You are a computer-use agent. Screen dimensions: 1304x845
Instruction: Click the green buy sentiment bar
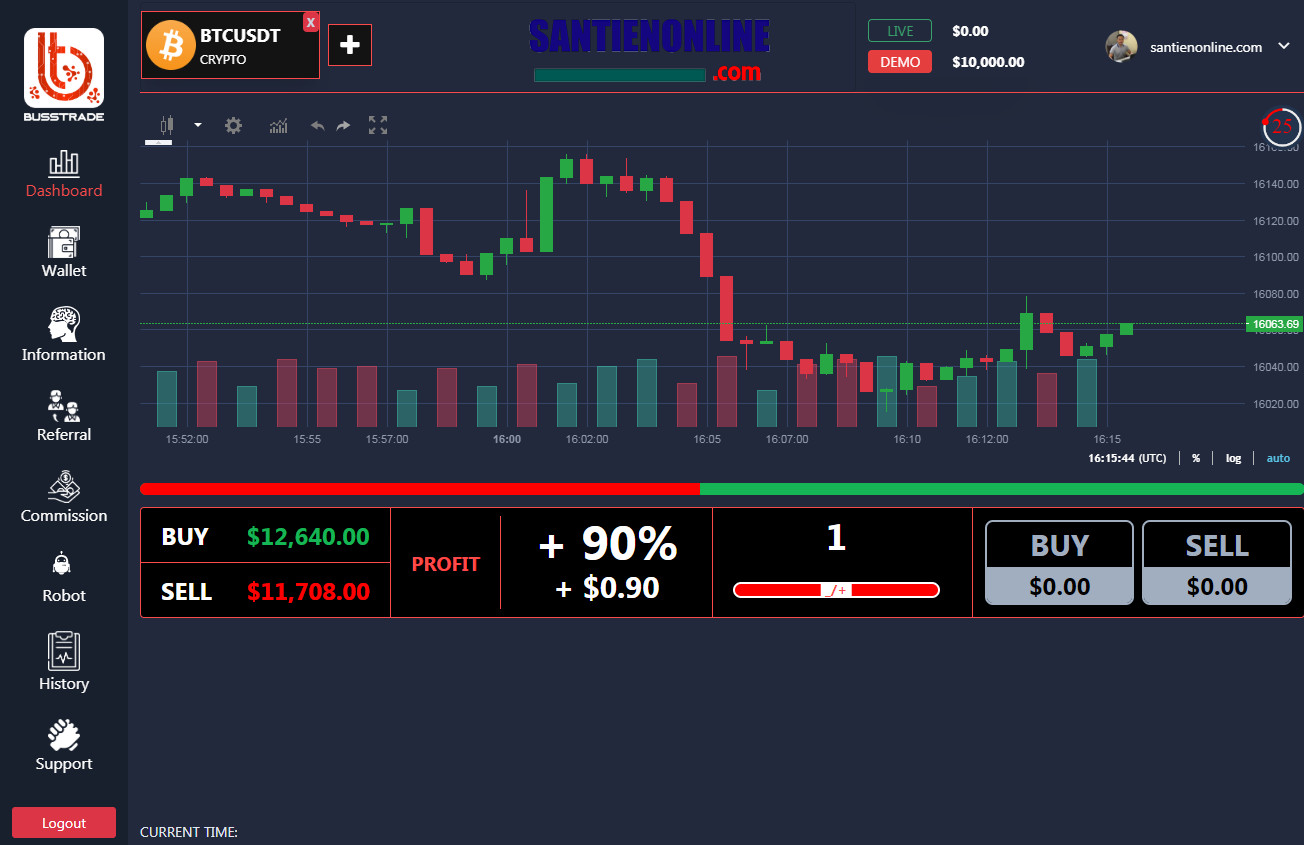point(1002,489)
